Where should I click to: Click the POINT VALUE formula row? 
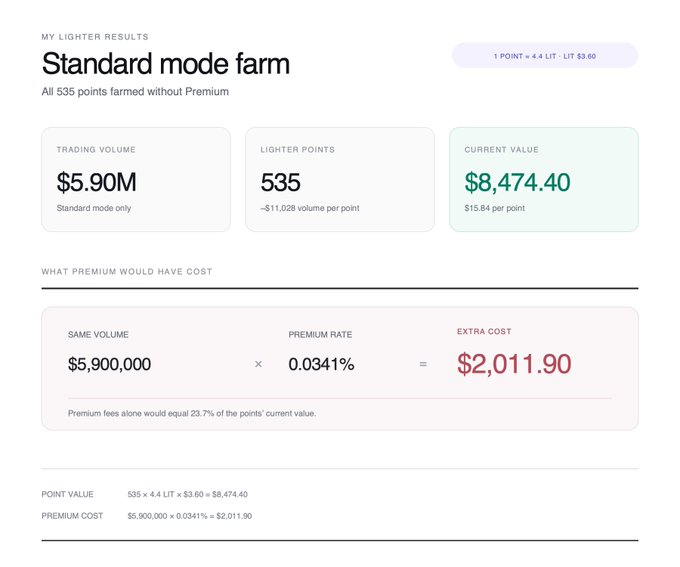pos(144,494)
